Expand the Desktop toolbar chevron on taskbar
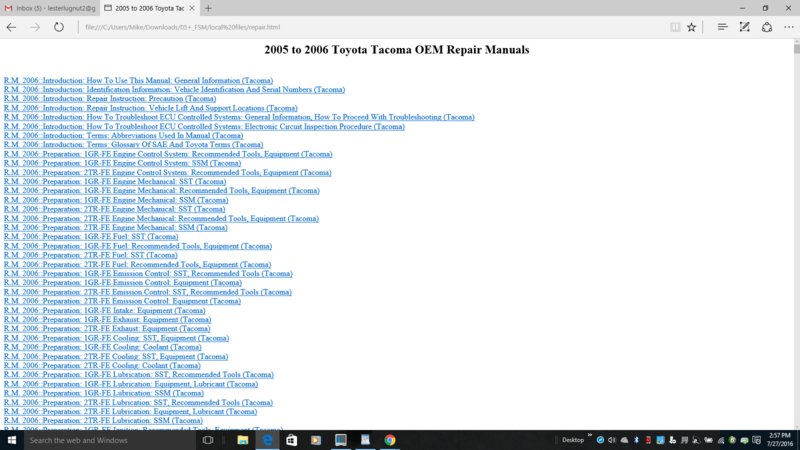Screen dimensions: 800x450 pos(589,436)
